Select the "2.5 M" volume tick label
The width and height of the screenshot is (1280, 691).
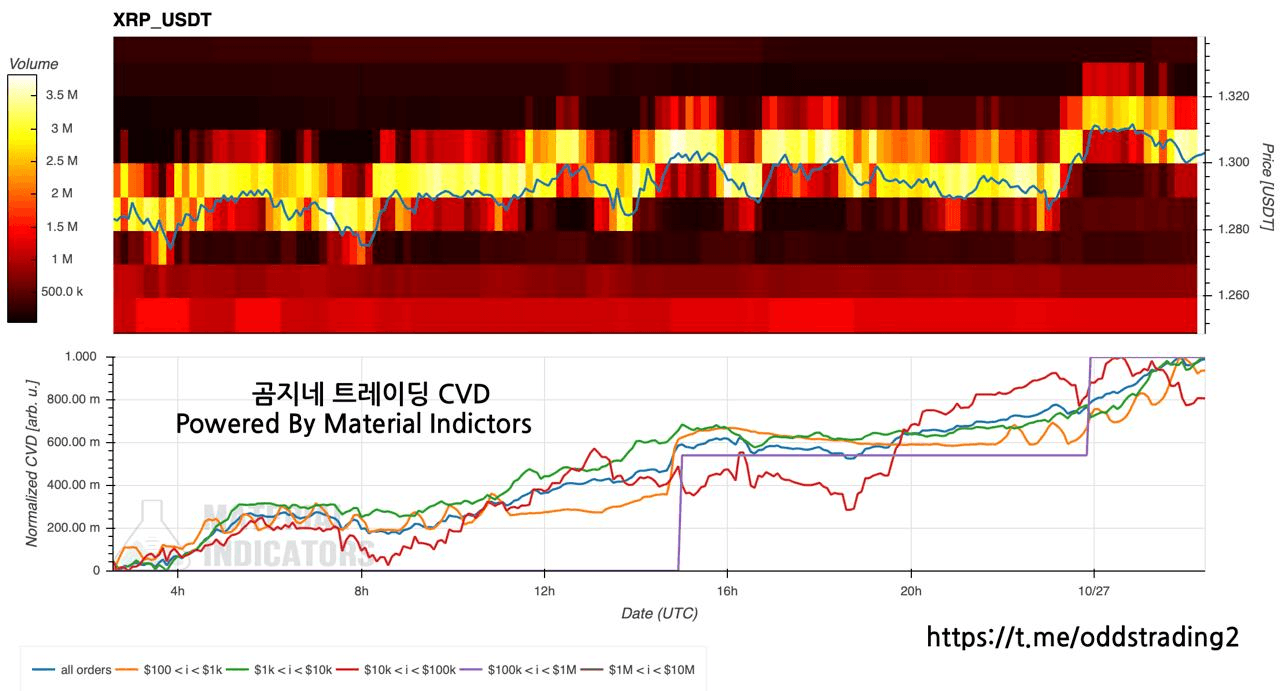pos(61,161)
